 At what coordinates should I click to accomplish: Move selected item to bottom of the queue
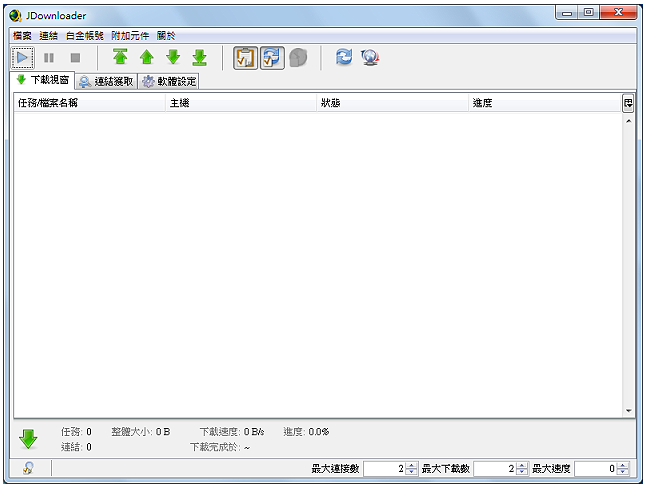tap(200, 57)
